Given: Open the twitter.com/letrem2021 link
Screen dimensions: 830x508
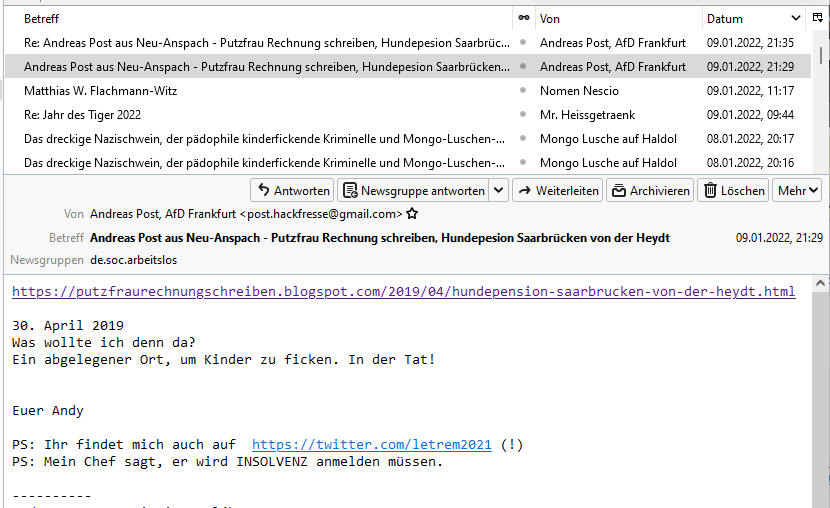Looking at the screenshot, I should pyautogui.click(x=372, y=444).
